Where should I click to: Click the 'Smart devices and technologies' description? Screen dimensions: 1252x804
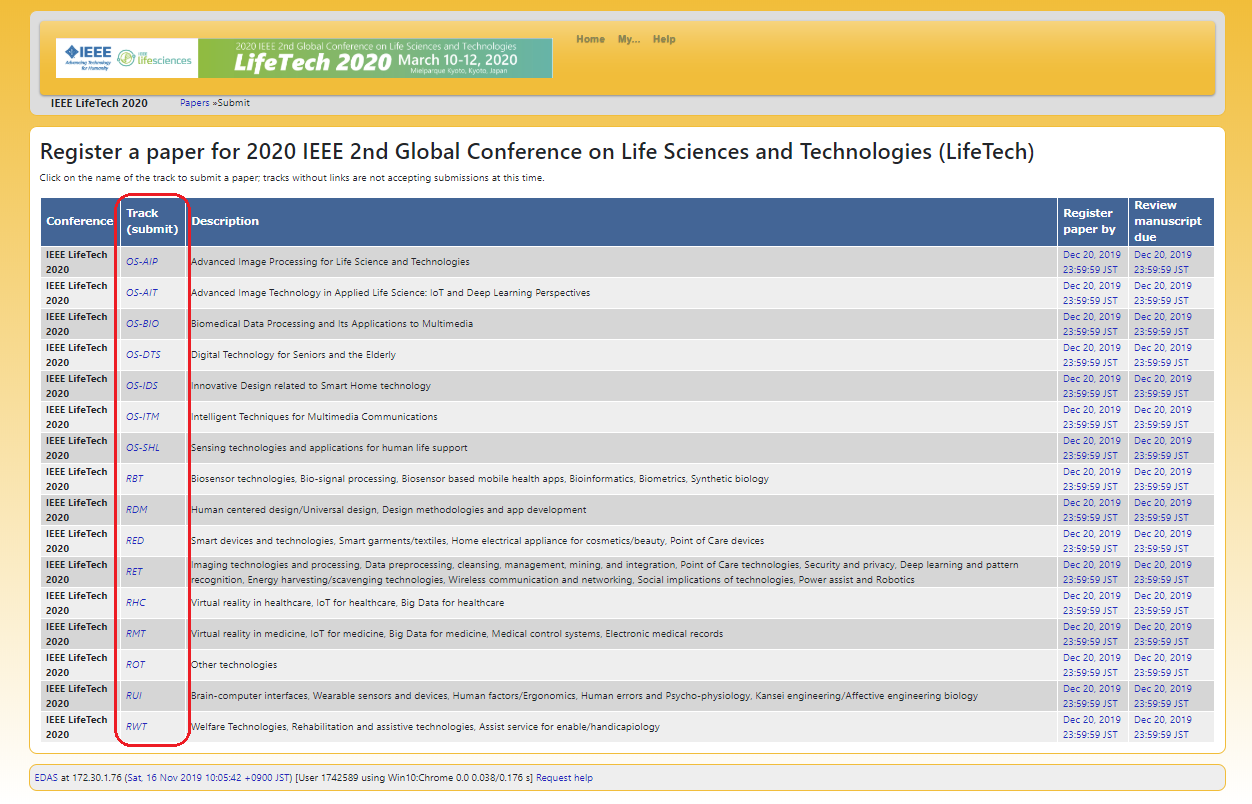tap(477, 541)
